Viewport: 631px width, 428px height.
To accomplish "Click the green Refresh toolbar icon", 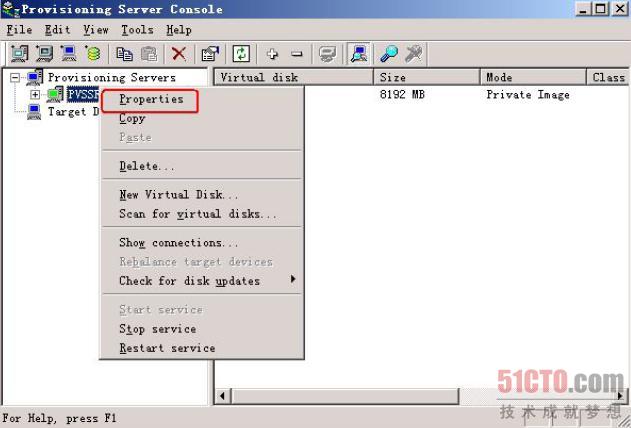I will click(x=241, y=54).
